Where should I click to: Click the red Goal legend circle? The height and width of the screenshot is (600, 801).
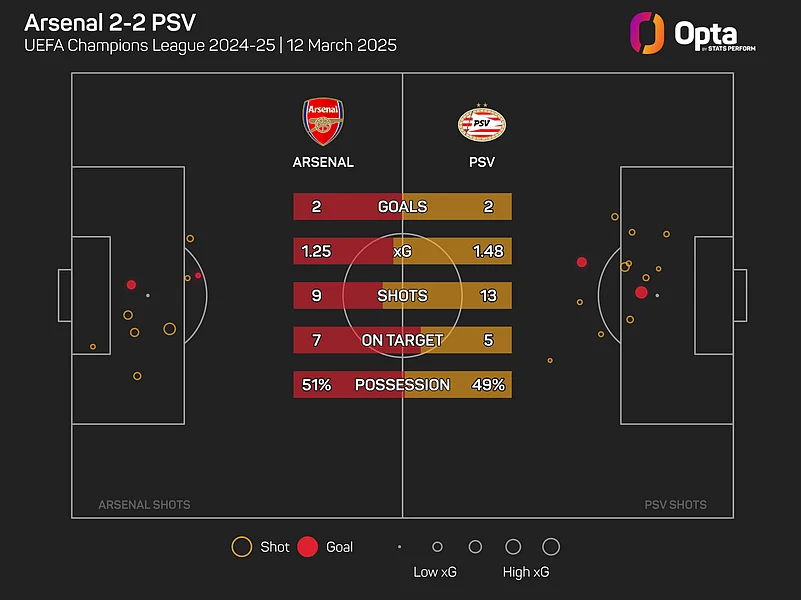pyautogui.click(x=308, y=547)
